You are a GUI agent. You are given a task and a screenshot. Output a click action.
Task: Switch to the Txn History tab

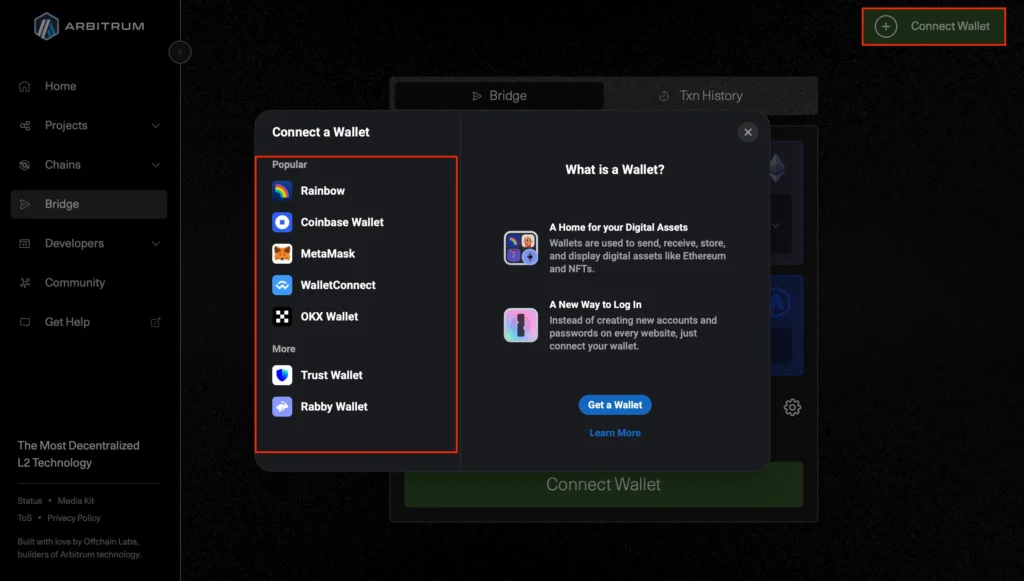tap(711, 96)
